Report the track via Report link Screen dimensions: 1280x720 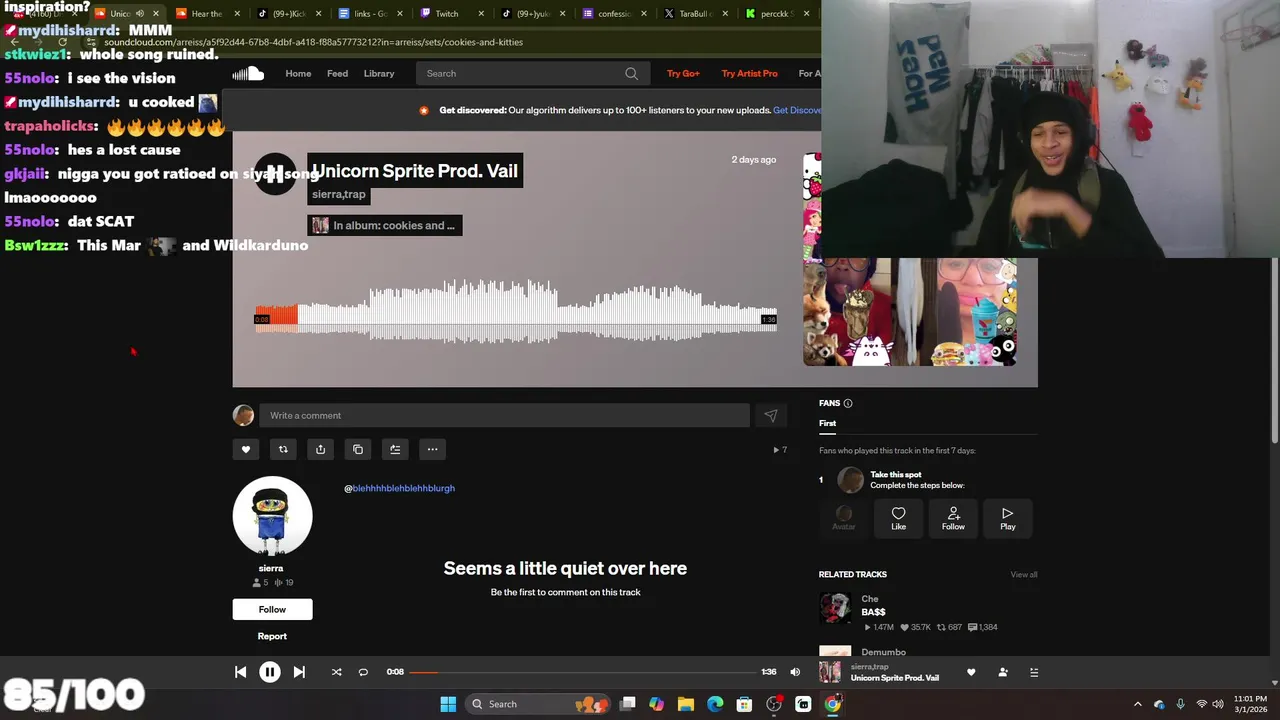point(272,636)
